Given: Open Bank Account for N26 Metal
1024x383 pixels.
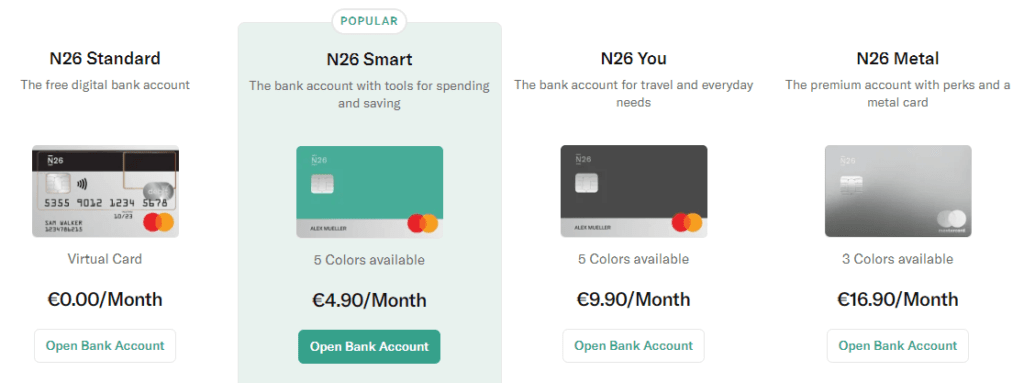Looking at the screenshot, I should point(898,346).
